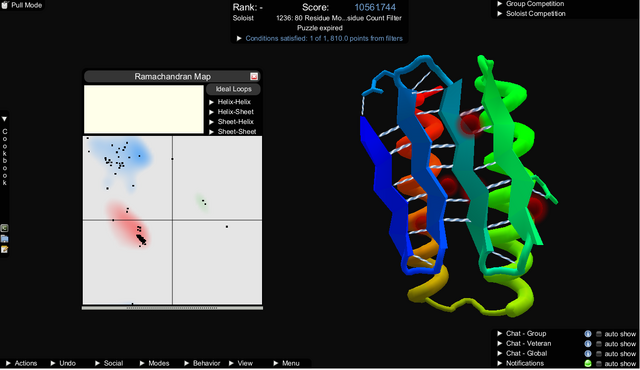Click the notepad pencil icon in Cookbook sidebar

(x=4, y=249)
